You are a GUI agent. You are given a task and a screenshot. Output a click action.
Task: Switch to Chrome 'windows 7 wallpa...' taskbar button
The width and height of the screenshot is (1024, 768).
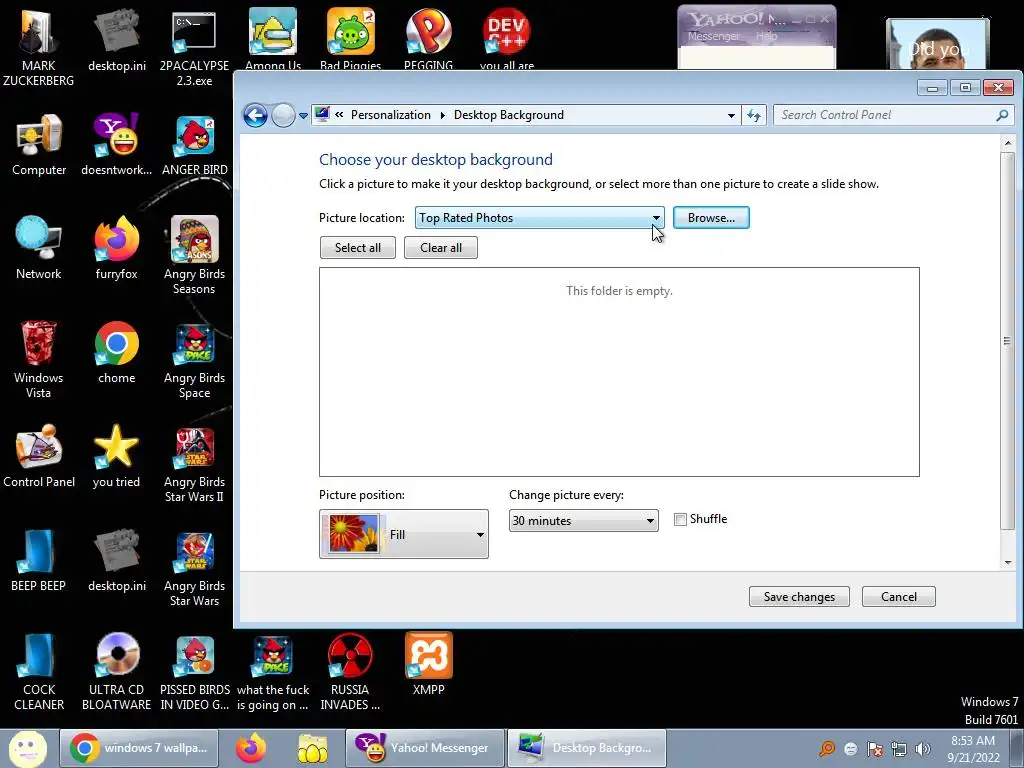[140, 748]
